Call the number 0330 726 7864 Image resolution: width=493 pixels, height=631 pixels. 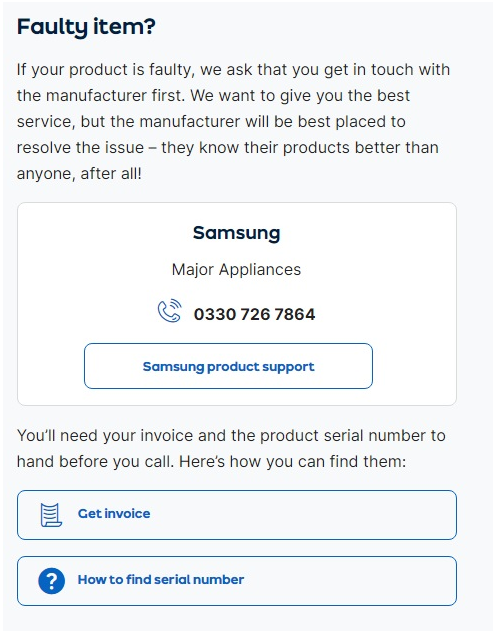254,314
